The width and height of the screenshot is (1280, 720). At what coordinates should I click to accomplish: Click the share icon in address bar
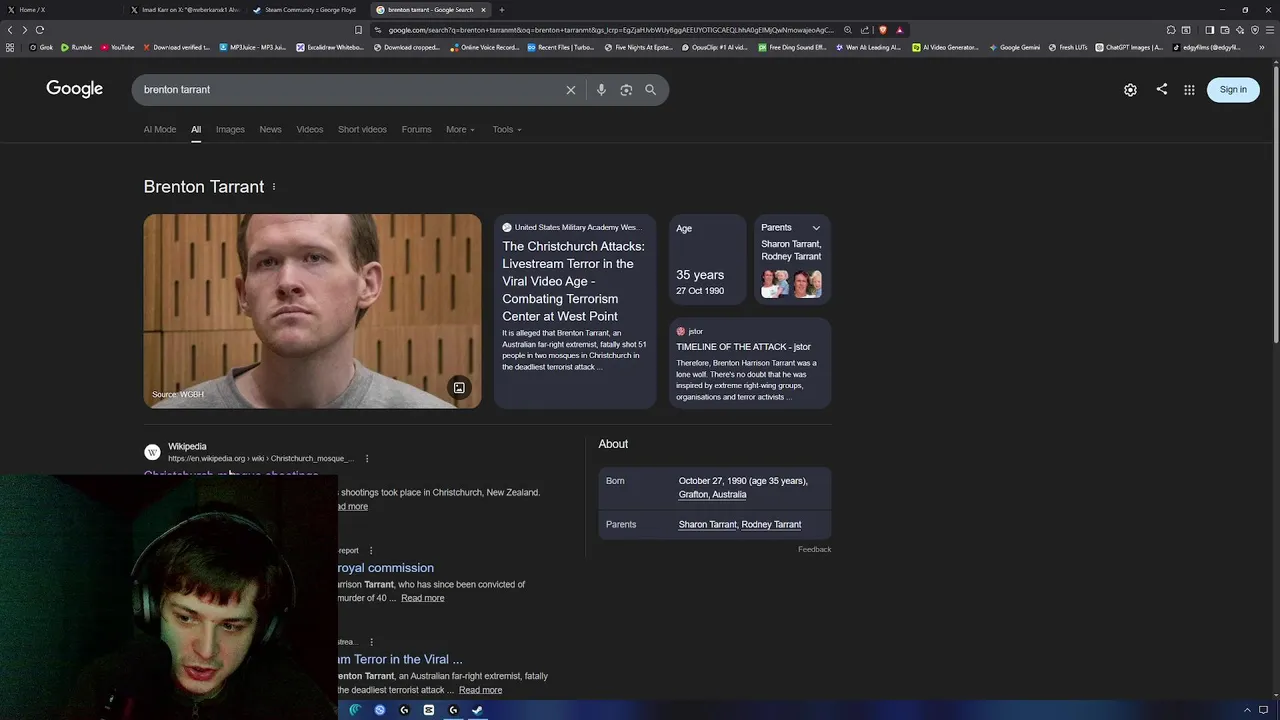point(865,30)
